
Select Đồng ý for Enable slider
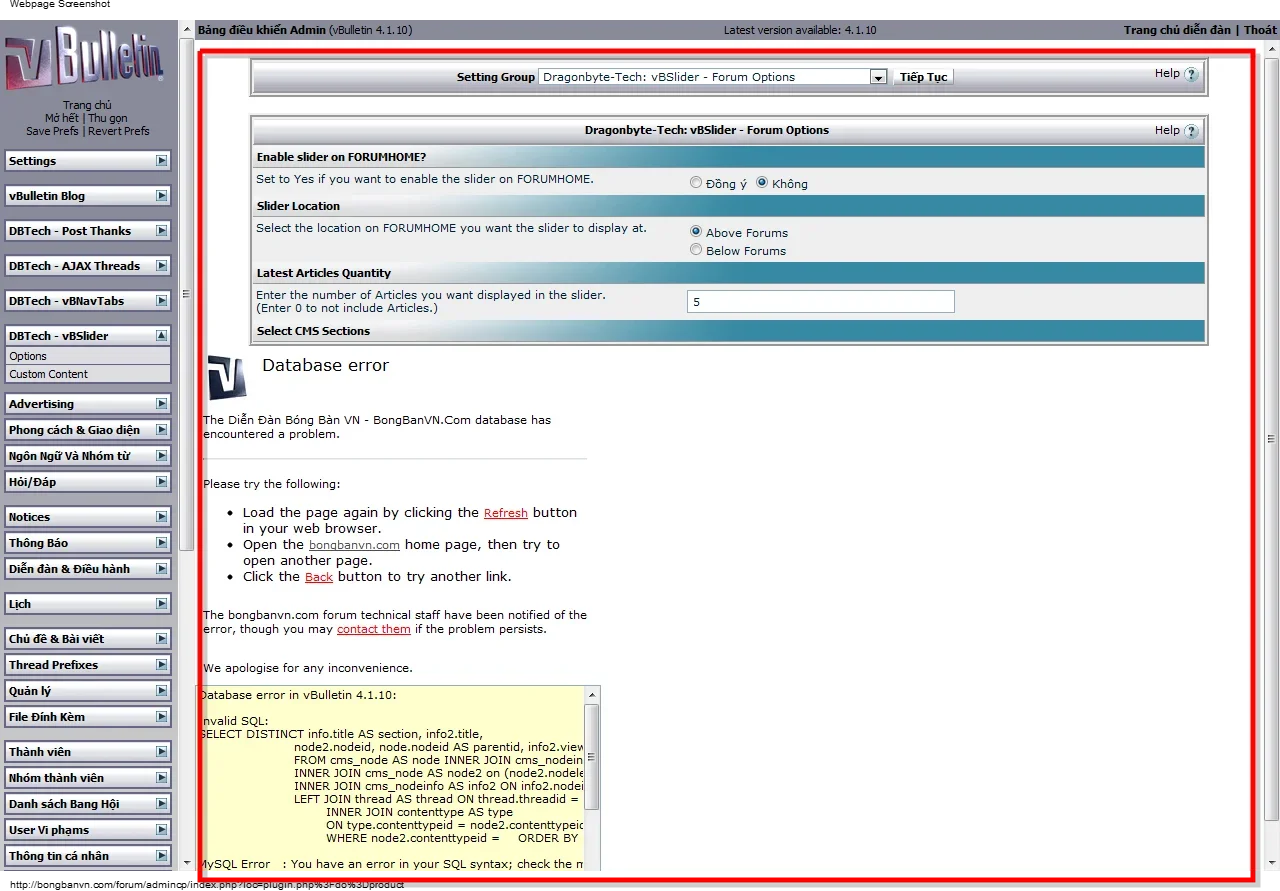point(696,183)
